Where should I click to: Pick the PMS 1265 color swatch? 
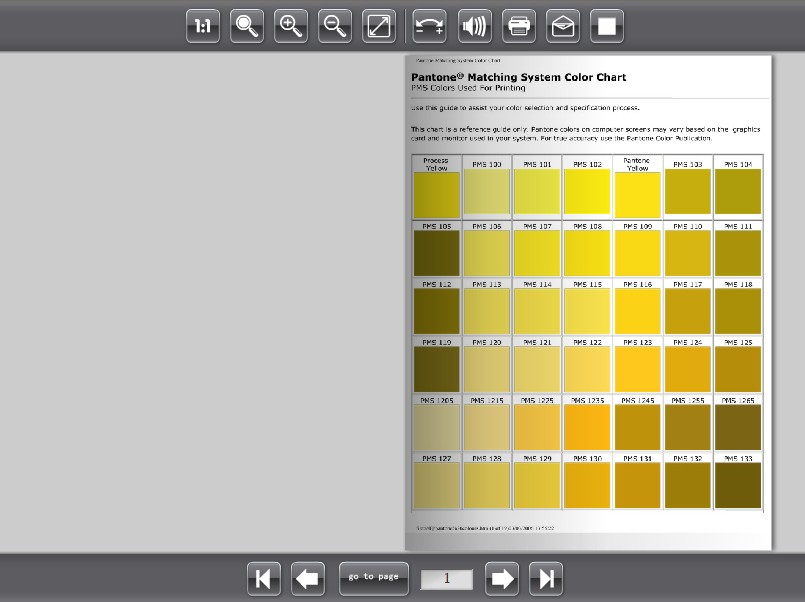tap(738, 427)
